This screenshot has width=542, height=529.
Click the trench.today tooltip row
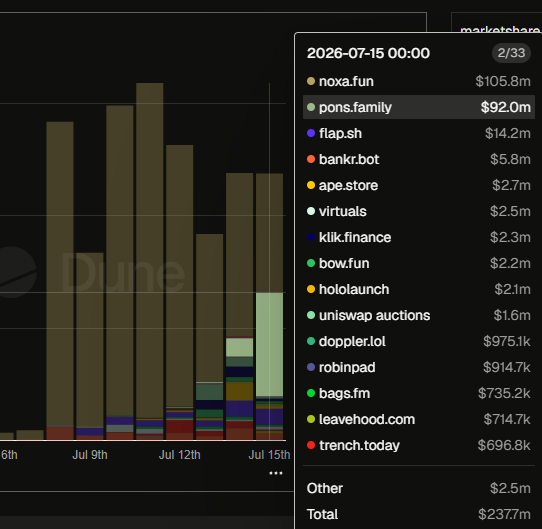pyautogui.click(x=419, y=445)
